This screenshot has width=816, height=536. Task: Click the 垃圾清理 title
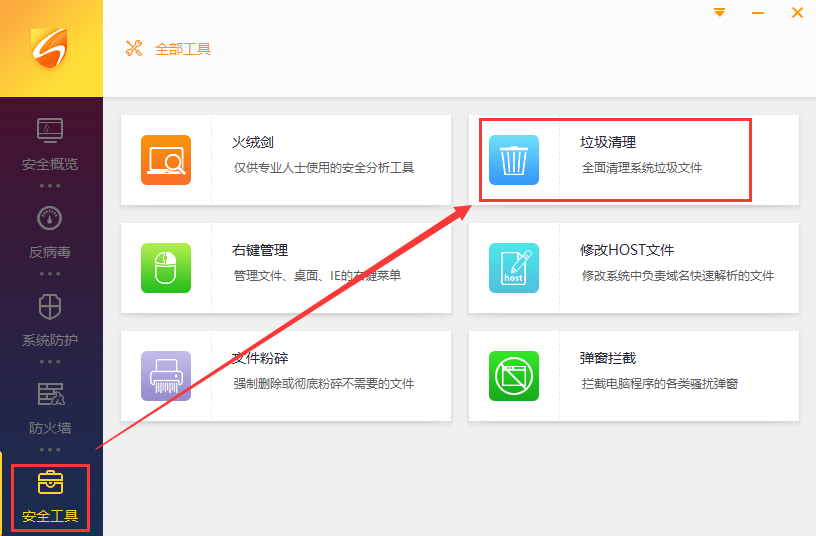point(608,142)
